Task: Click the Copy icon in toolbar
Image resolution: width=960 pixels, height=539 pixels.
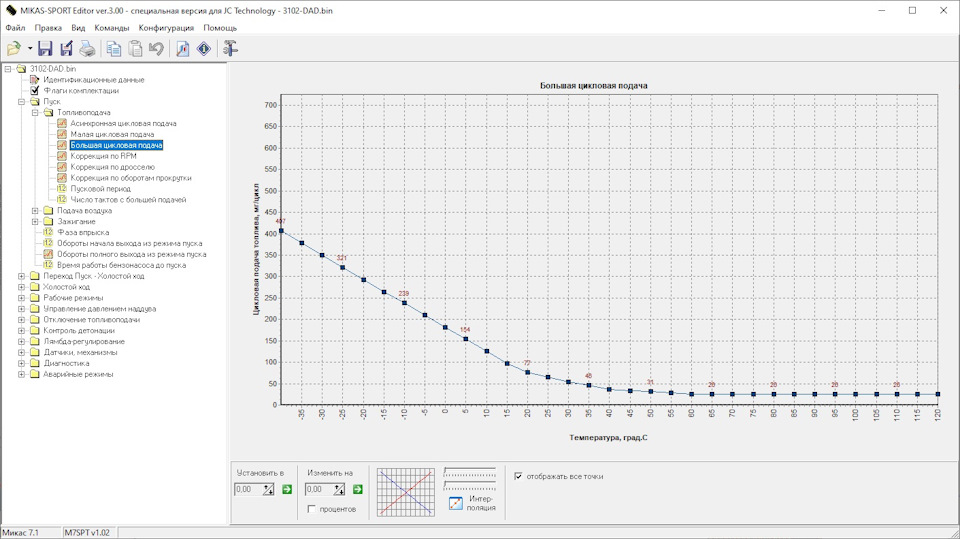Action: tap(114, 48)
